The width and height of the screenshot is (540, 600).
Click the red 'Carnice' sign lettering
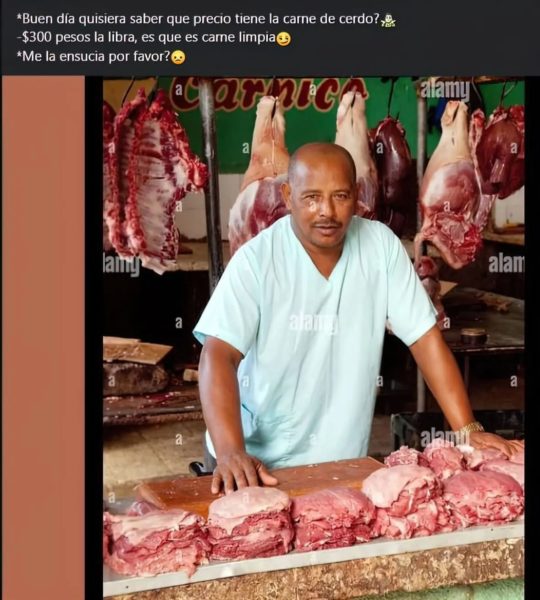tap(269, 93)
